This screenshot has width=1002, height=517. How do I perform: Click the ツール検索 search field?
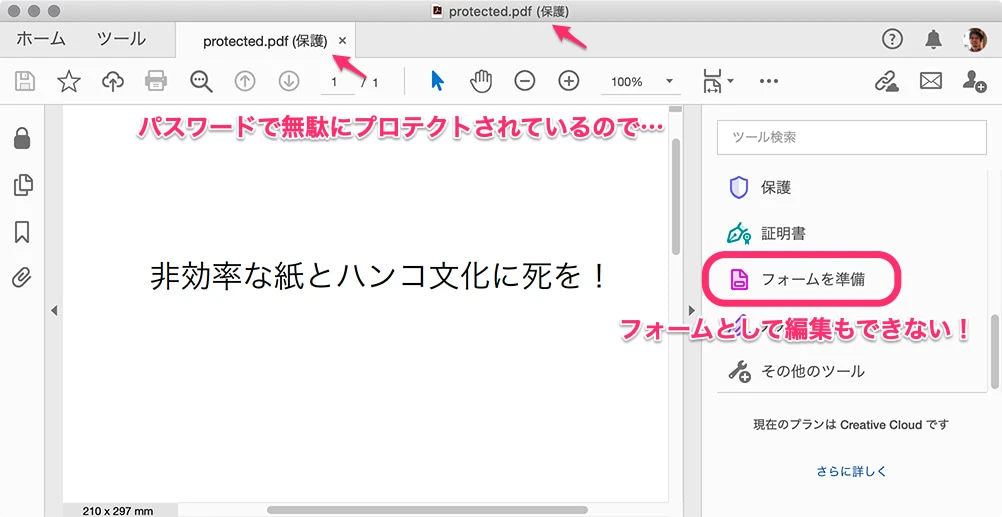point(851,137)
